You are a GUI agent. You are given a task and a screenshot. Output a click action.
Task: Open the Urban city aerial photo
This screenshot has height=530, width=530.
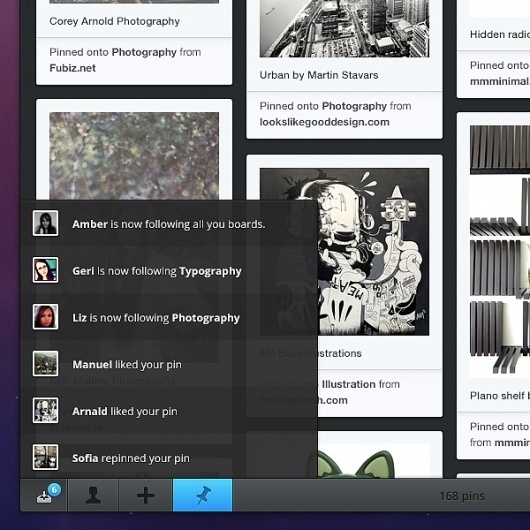pos(344,28)
